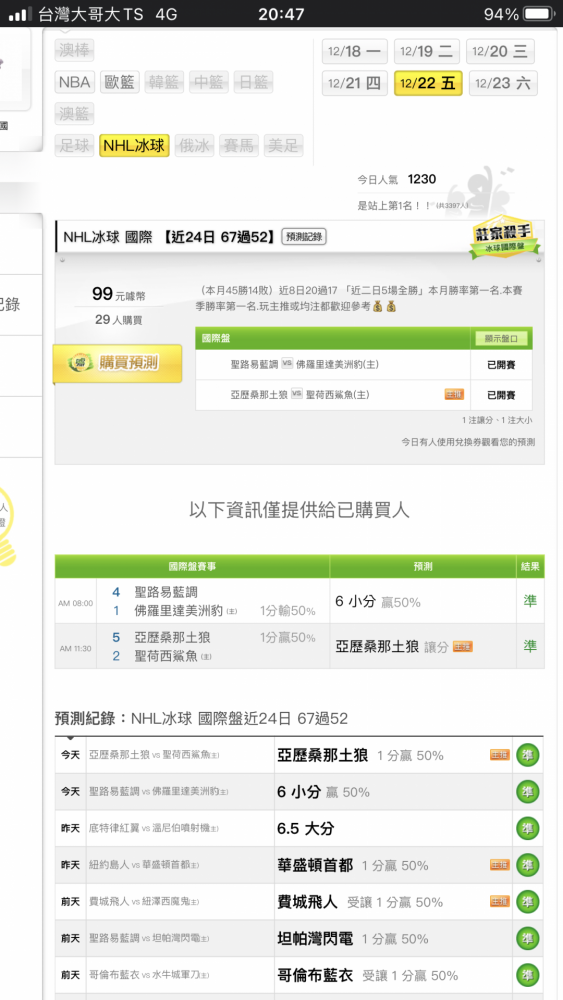Choose date 12/23 六
The width and height of the screenshot is (563, 1000).
pos(503,83)
